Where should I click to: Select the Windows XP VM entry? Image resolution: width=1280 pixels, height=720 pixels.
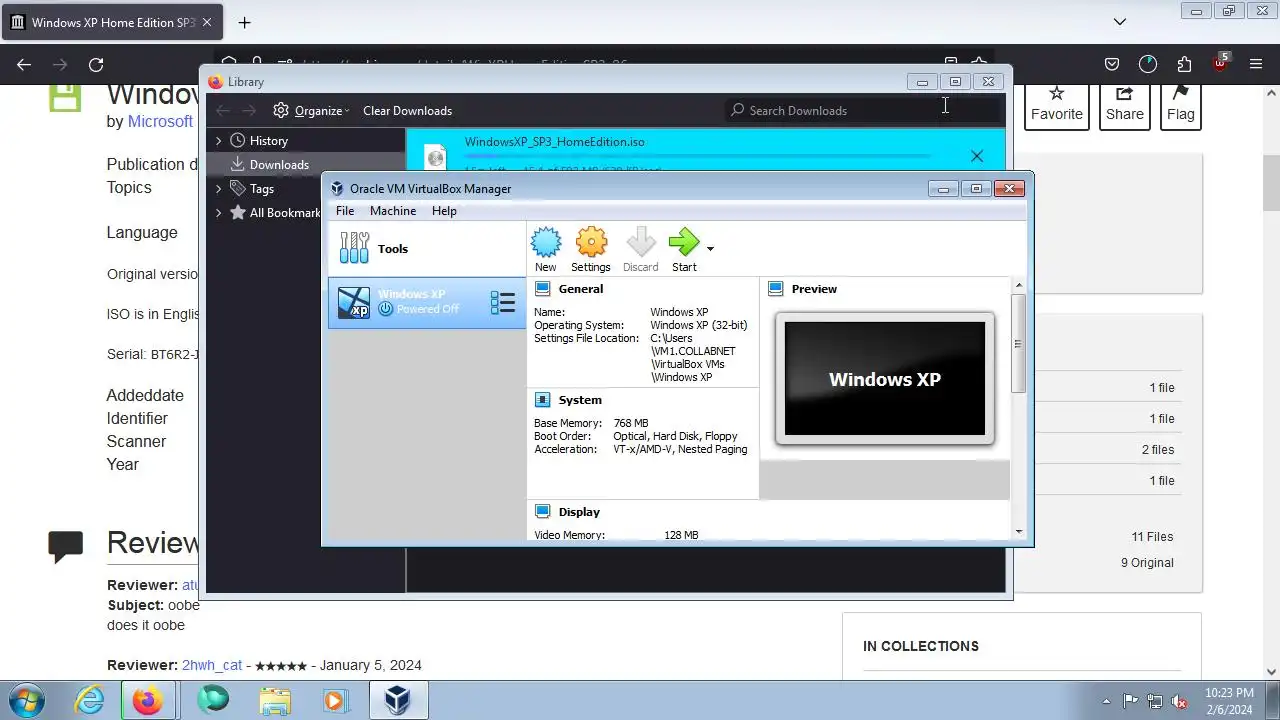click(427, 302)
